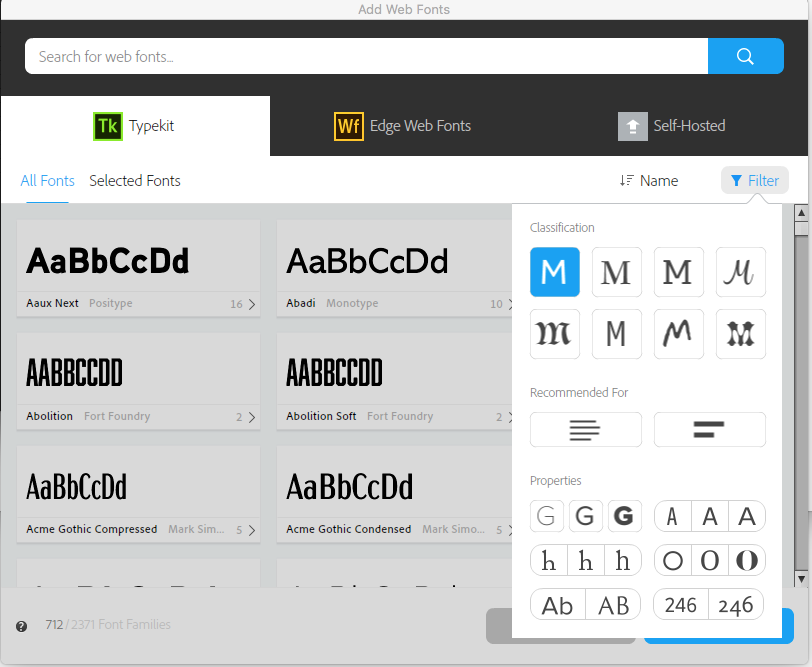Viewport: 812px width, 667px height.
Task: Select the Decorative classification filter
Action: (x=741, y=334)
